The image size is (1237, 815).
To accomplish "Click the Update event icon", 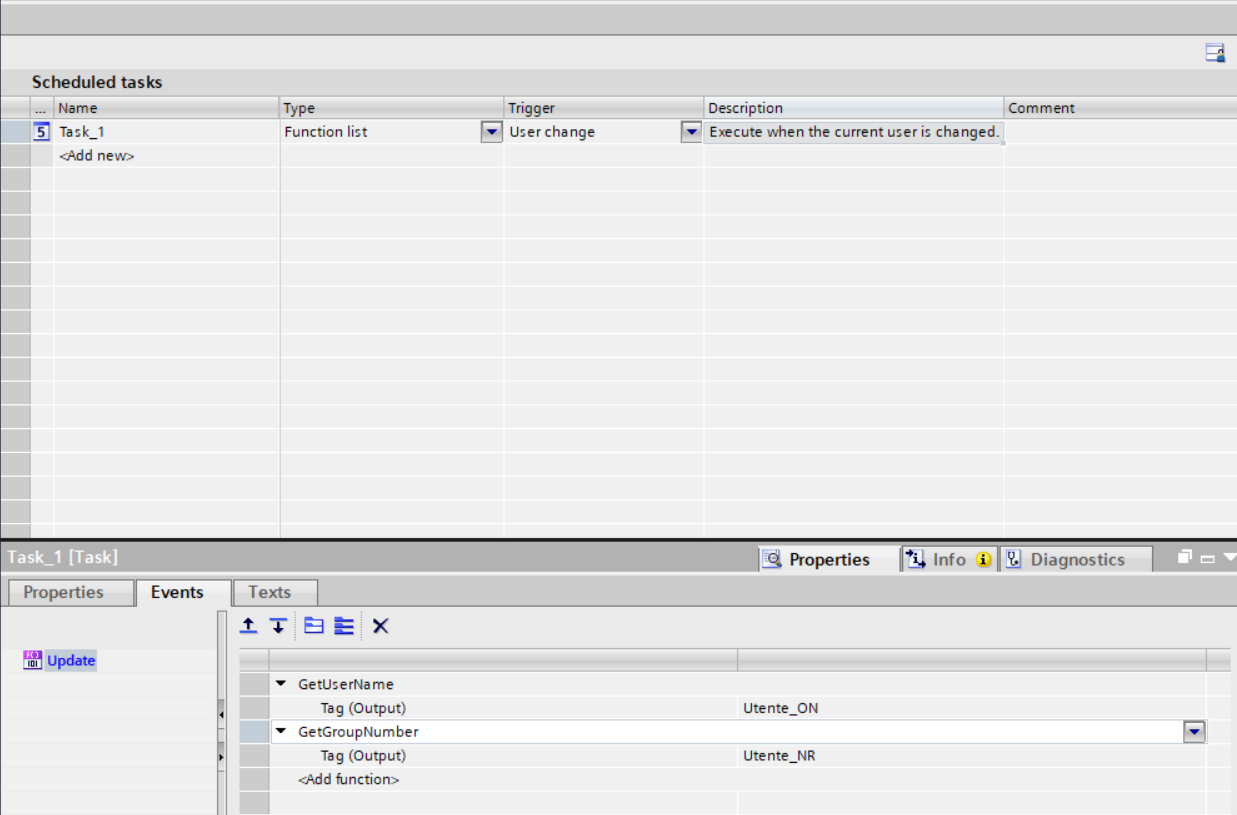I will pyautogui.click(x=33, y=660).
